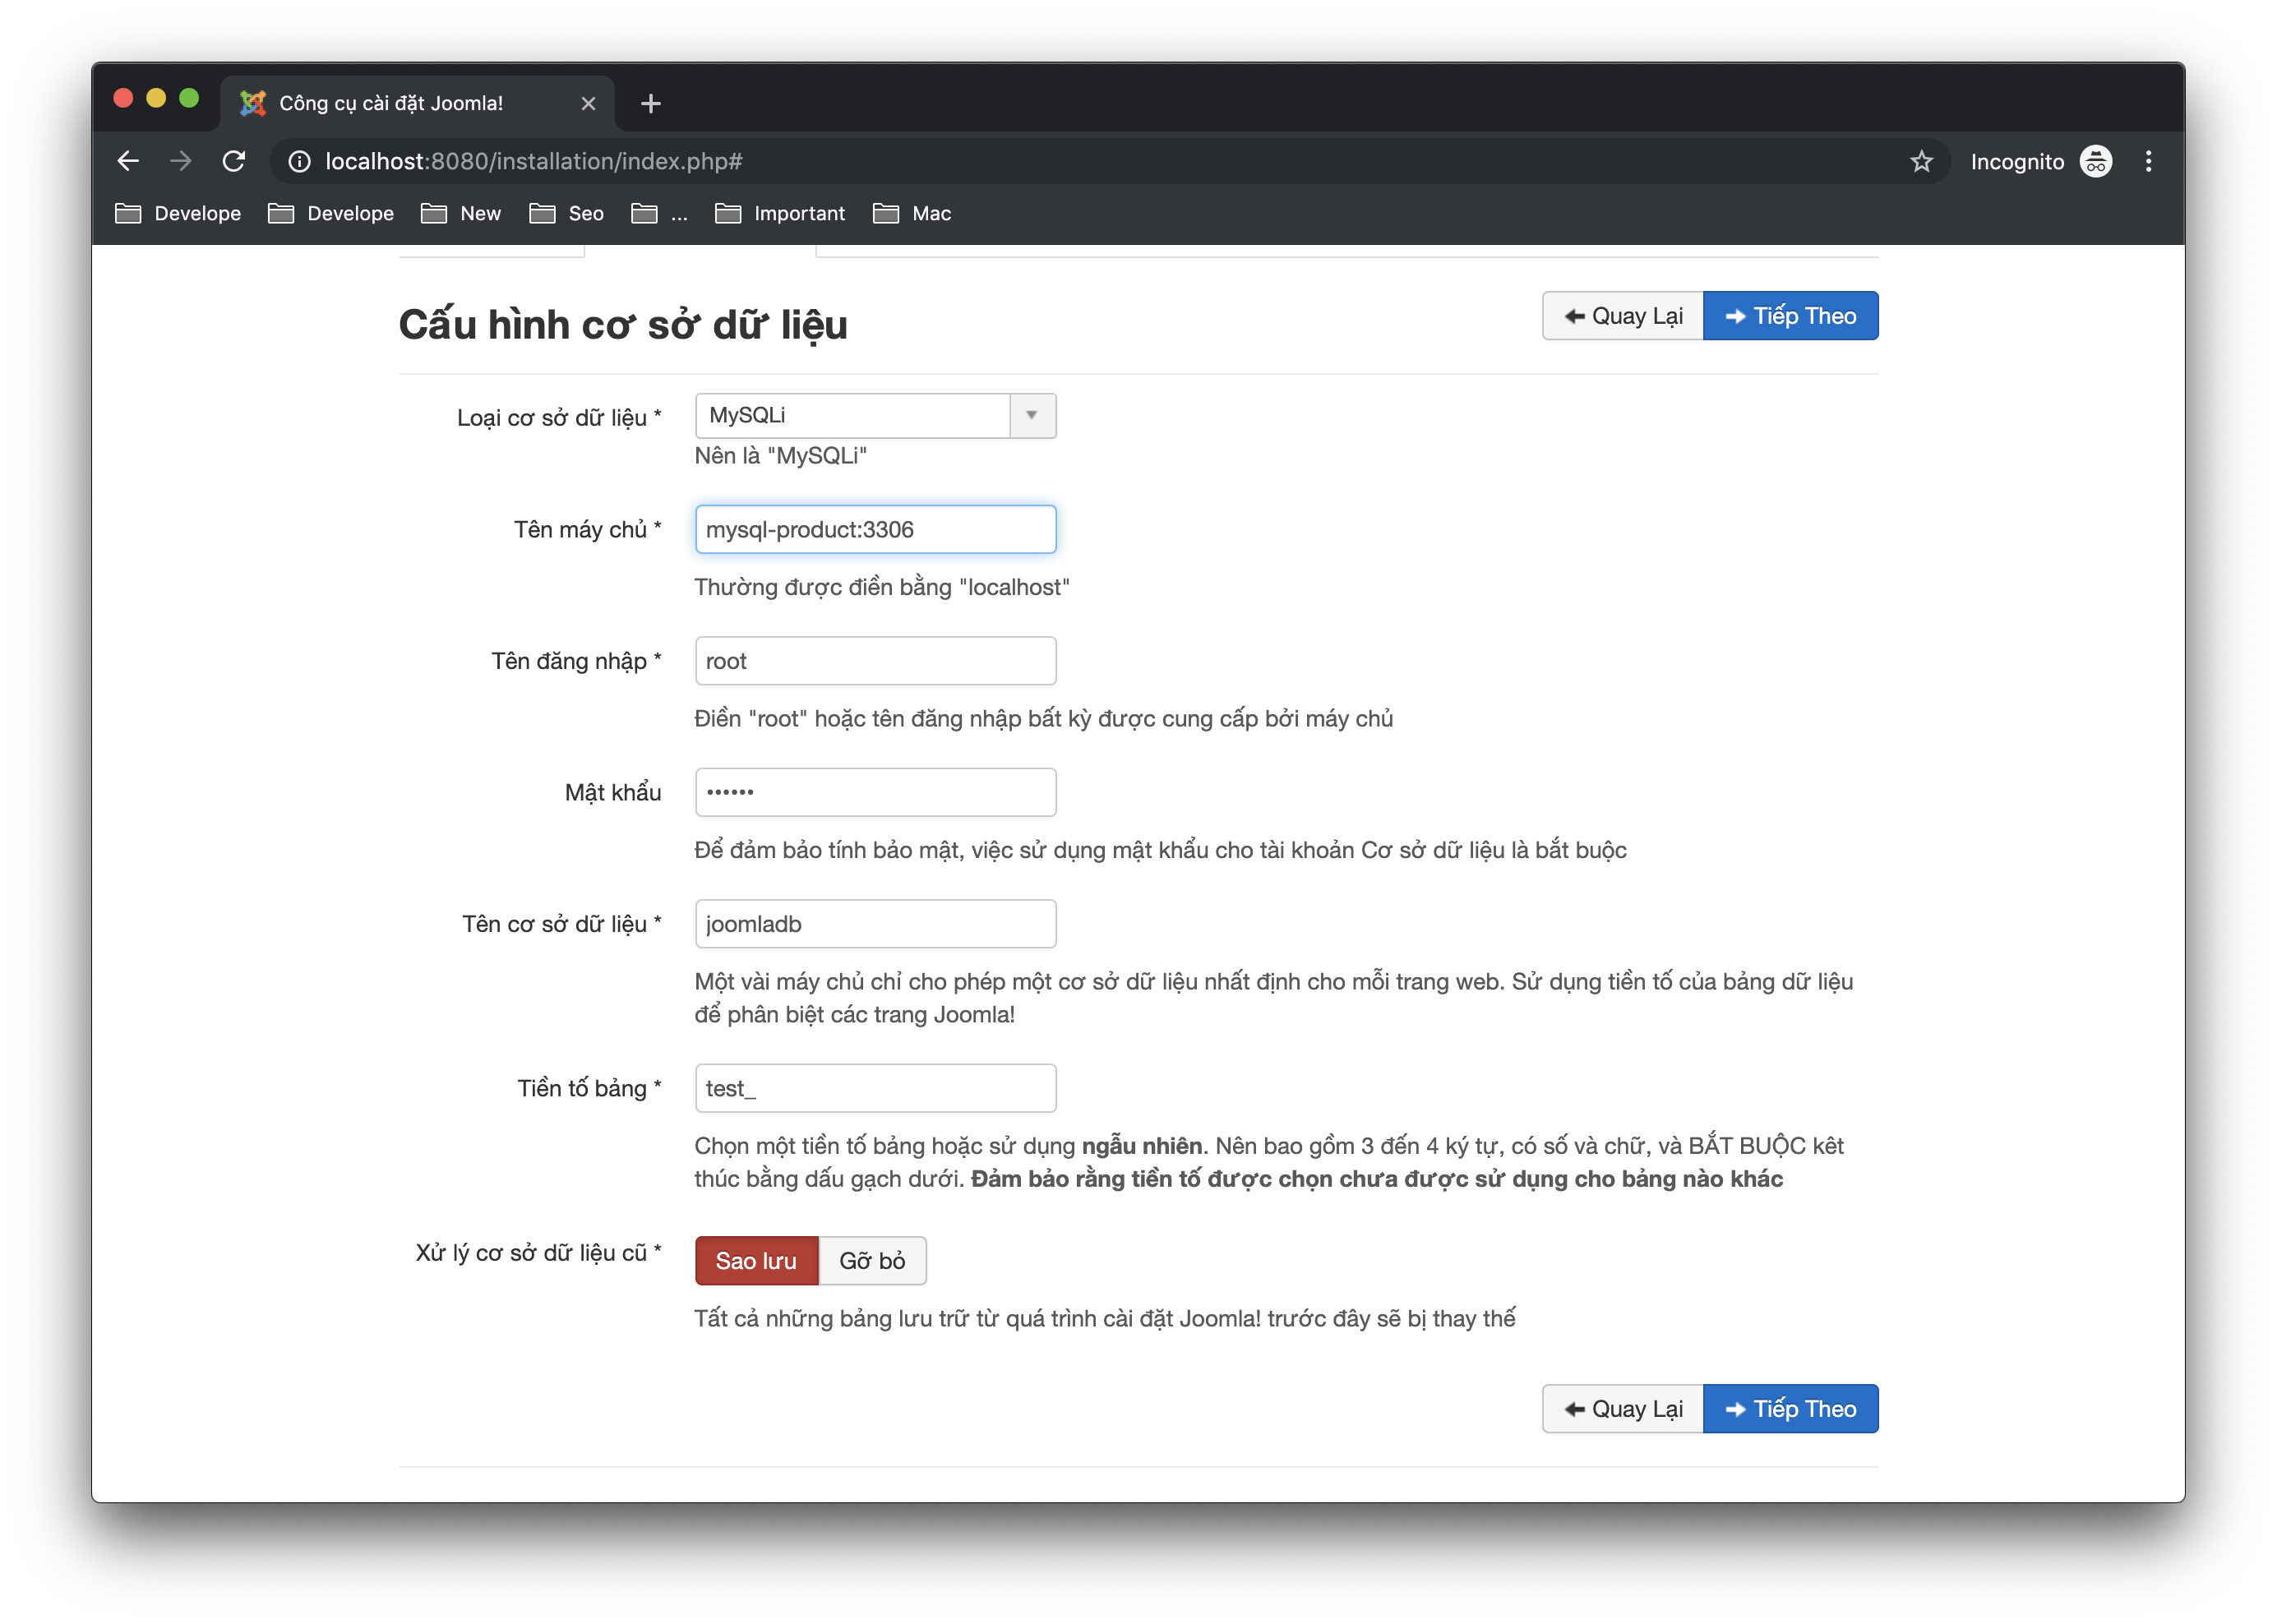This screenshot has height=1624, width=2277.
Task: Focus the Mật khẩu password field
Action: [x=875, y=792]
